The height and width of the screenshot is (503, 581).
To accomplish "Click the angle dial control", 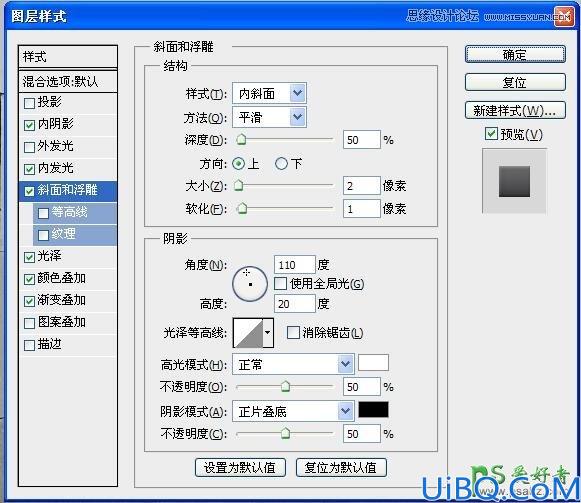I will click(250, 284).
